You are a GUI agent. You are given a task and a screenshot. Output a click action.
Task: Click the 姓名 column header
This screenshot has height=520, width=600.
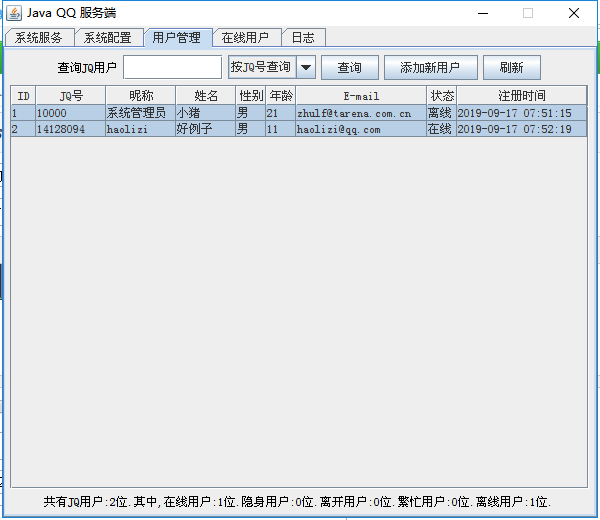click(206, 96)
